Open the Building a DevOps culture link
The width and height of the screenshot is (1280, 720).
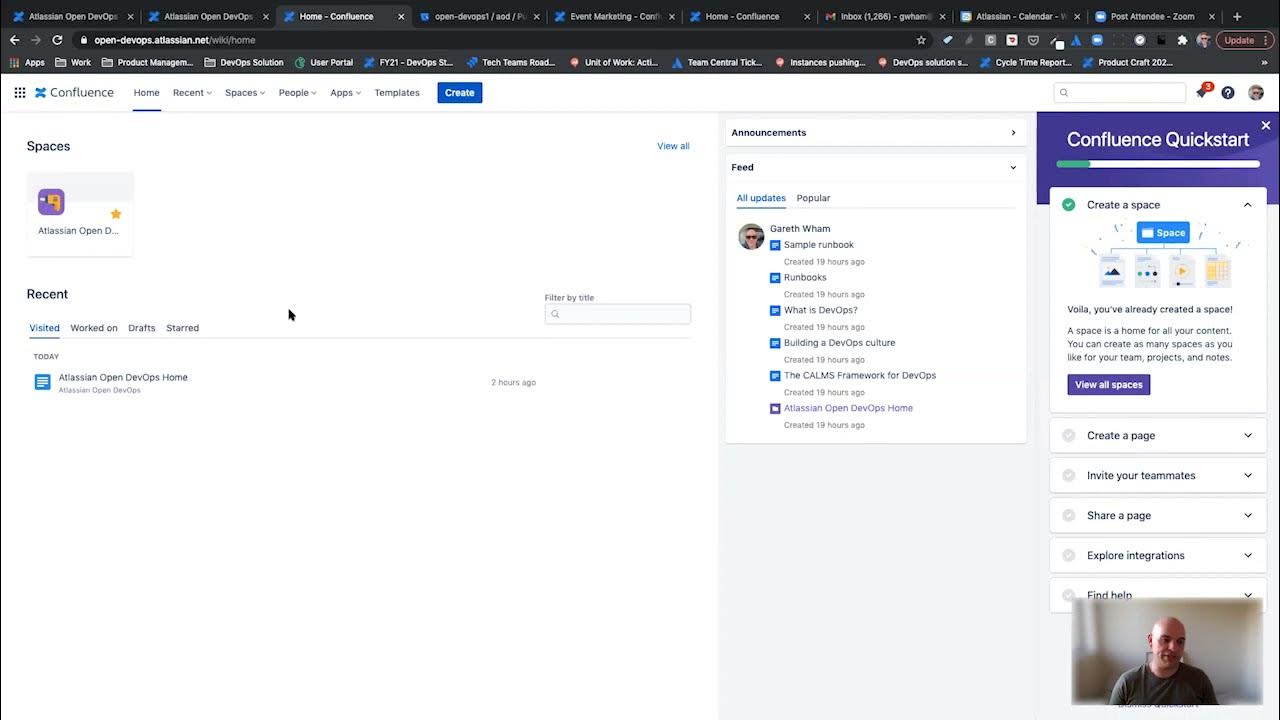(x=839, y=343)
